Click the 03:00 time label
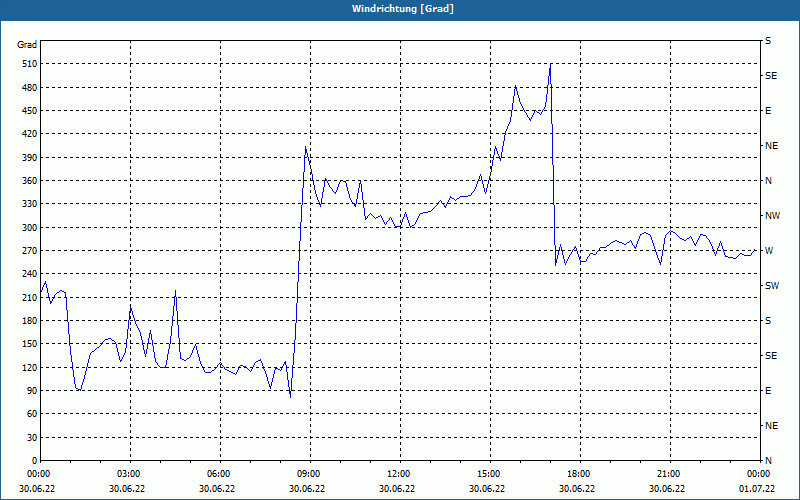800x500 pixels. pos(131,474)
